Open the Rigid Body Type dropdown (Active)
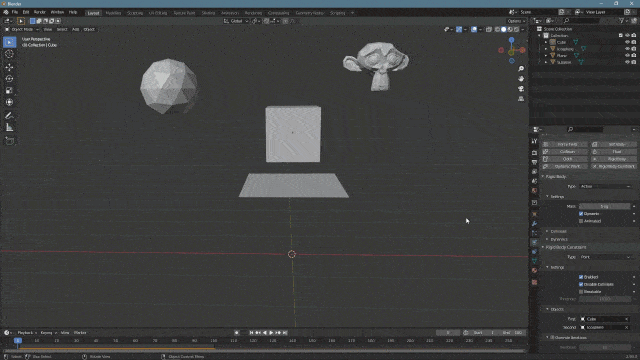 (x=605, y=186)
